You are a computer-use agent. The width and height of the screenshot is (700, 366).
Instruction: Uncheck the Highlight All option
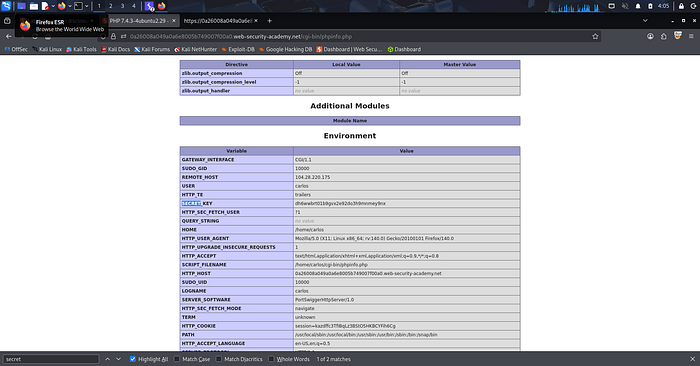coord(149,359)
